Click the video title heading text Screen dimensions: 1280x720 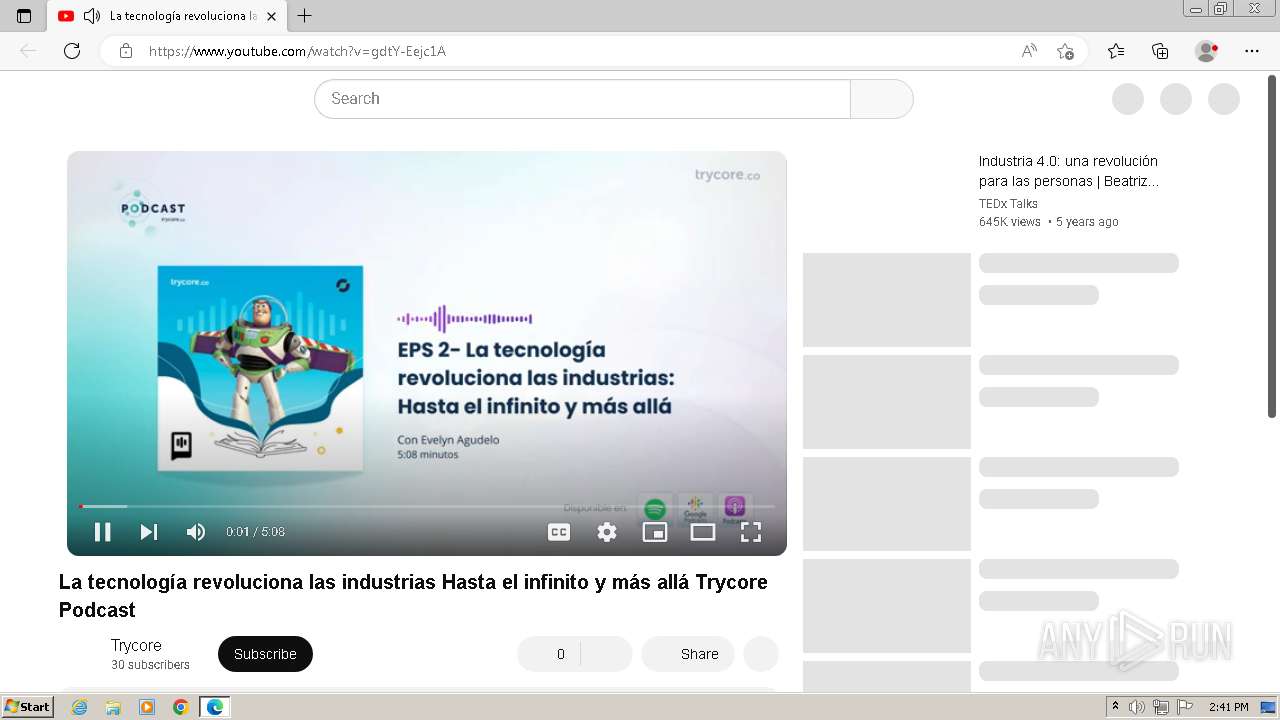(413, 596)
